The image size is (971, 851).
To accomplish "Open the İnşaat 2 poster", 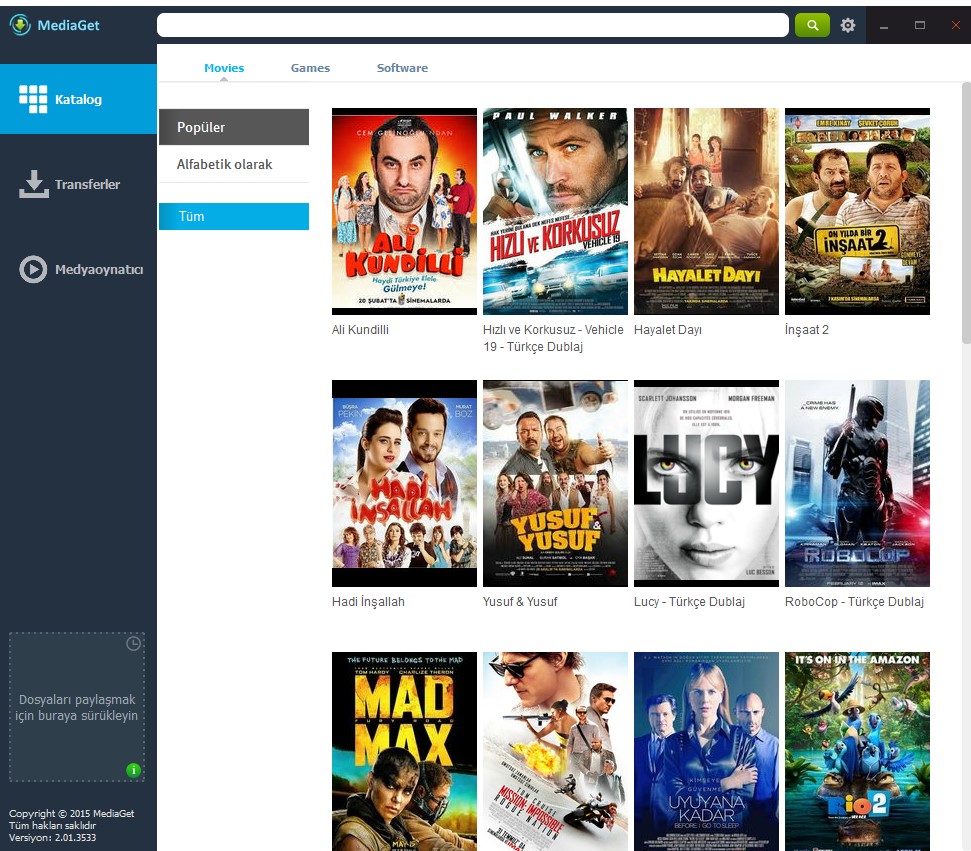I will (x=858, y=211).
